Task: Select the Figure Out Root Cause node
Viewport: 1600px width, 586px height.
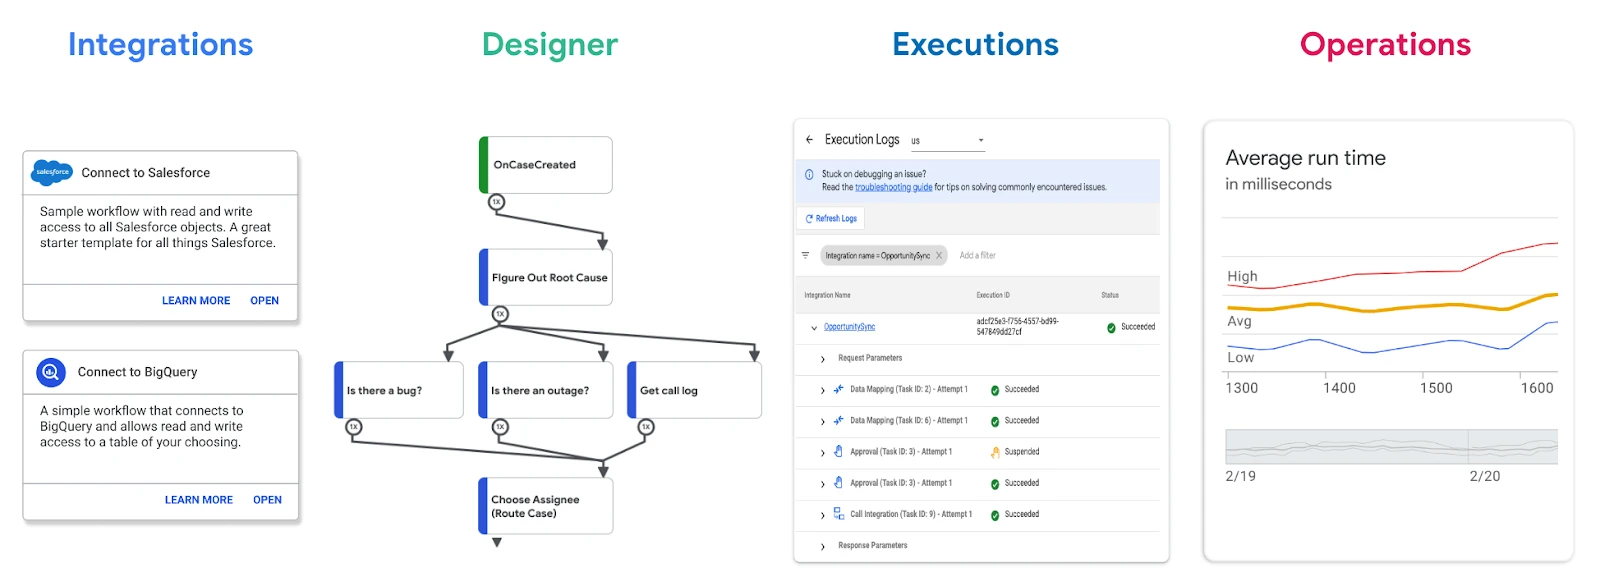Action: (x=546, y=277)
